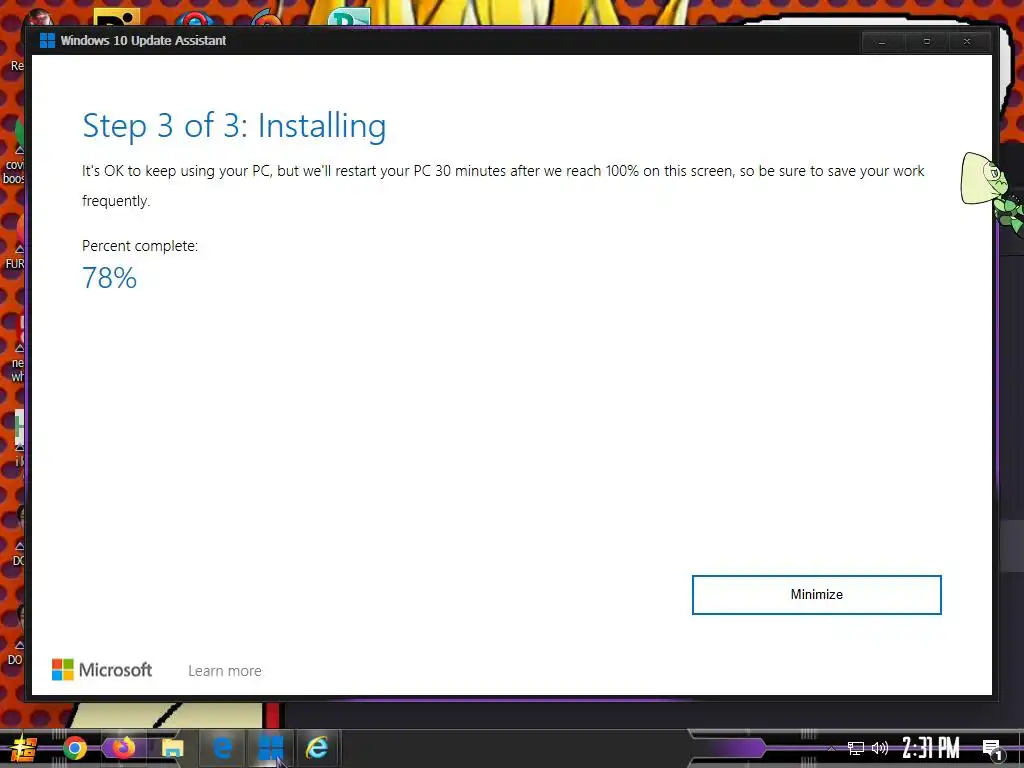Viewport: 1024px width, 768px height.
Task: Click the "Step 3 of 3: Installing" heading
Action: click(234, 126)
